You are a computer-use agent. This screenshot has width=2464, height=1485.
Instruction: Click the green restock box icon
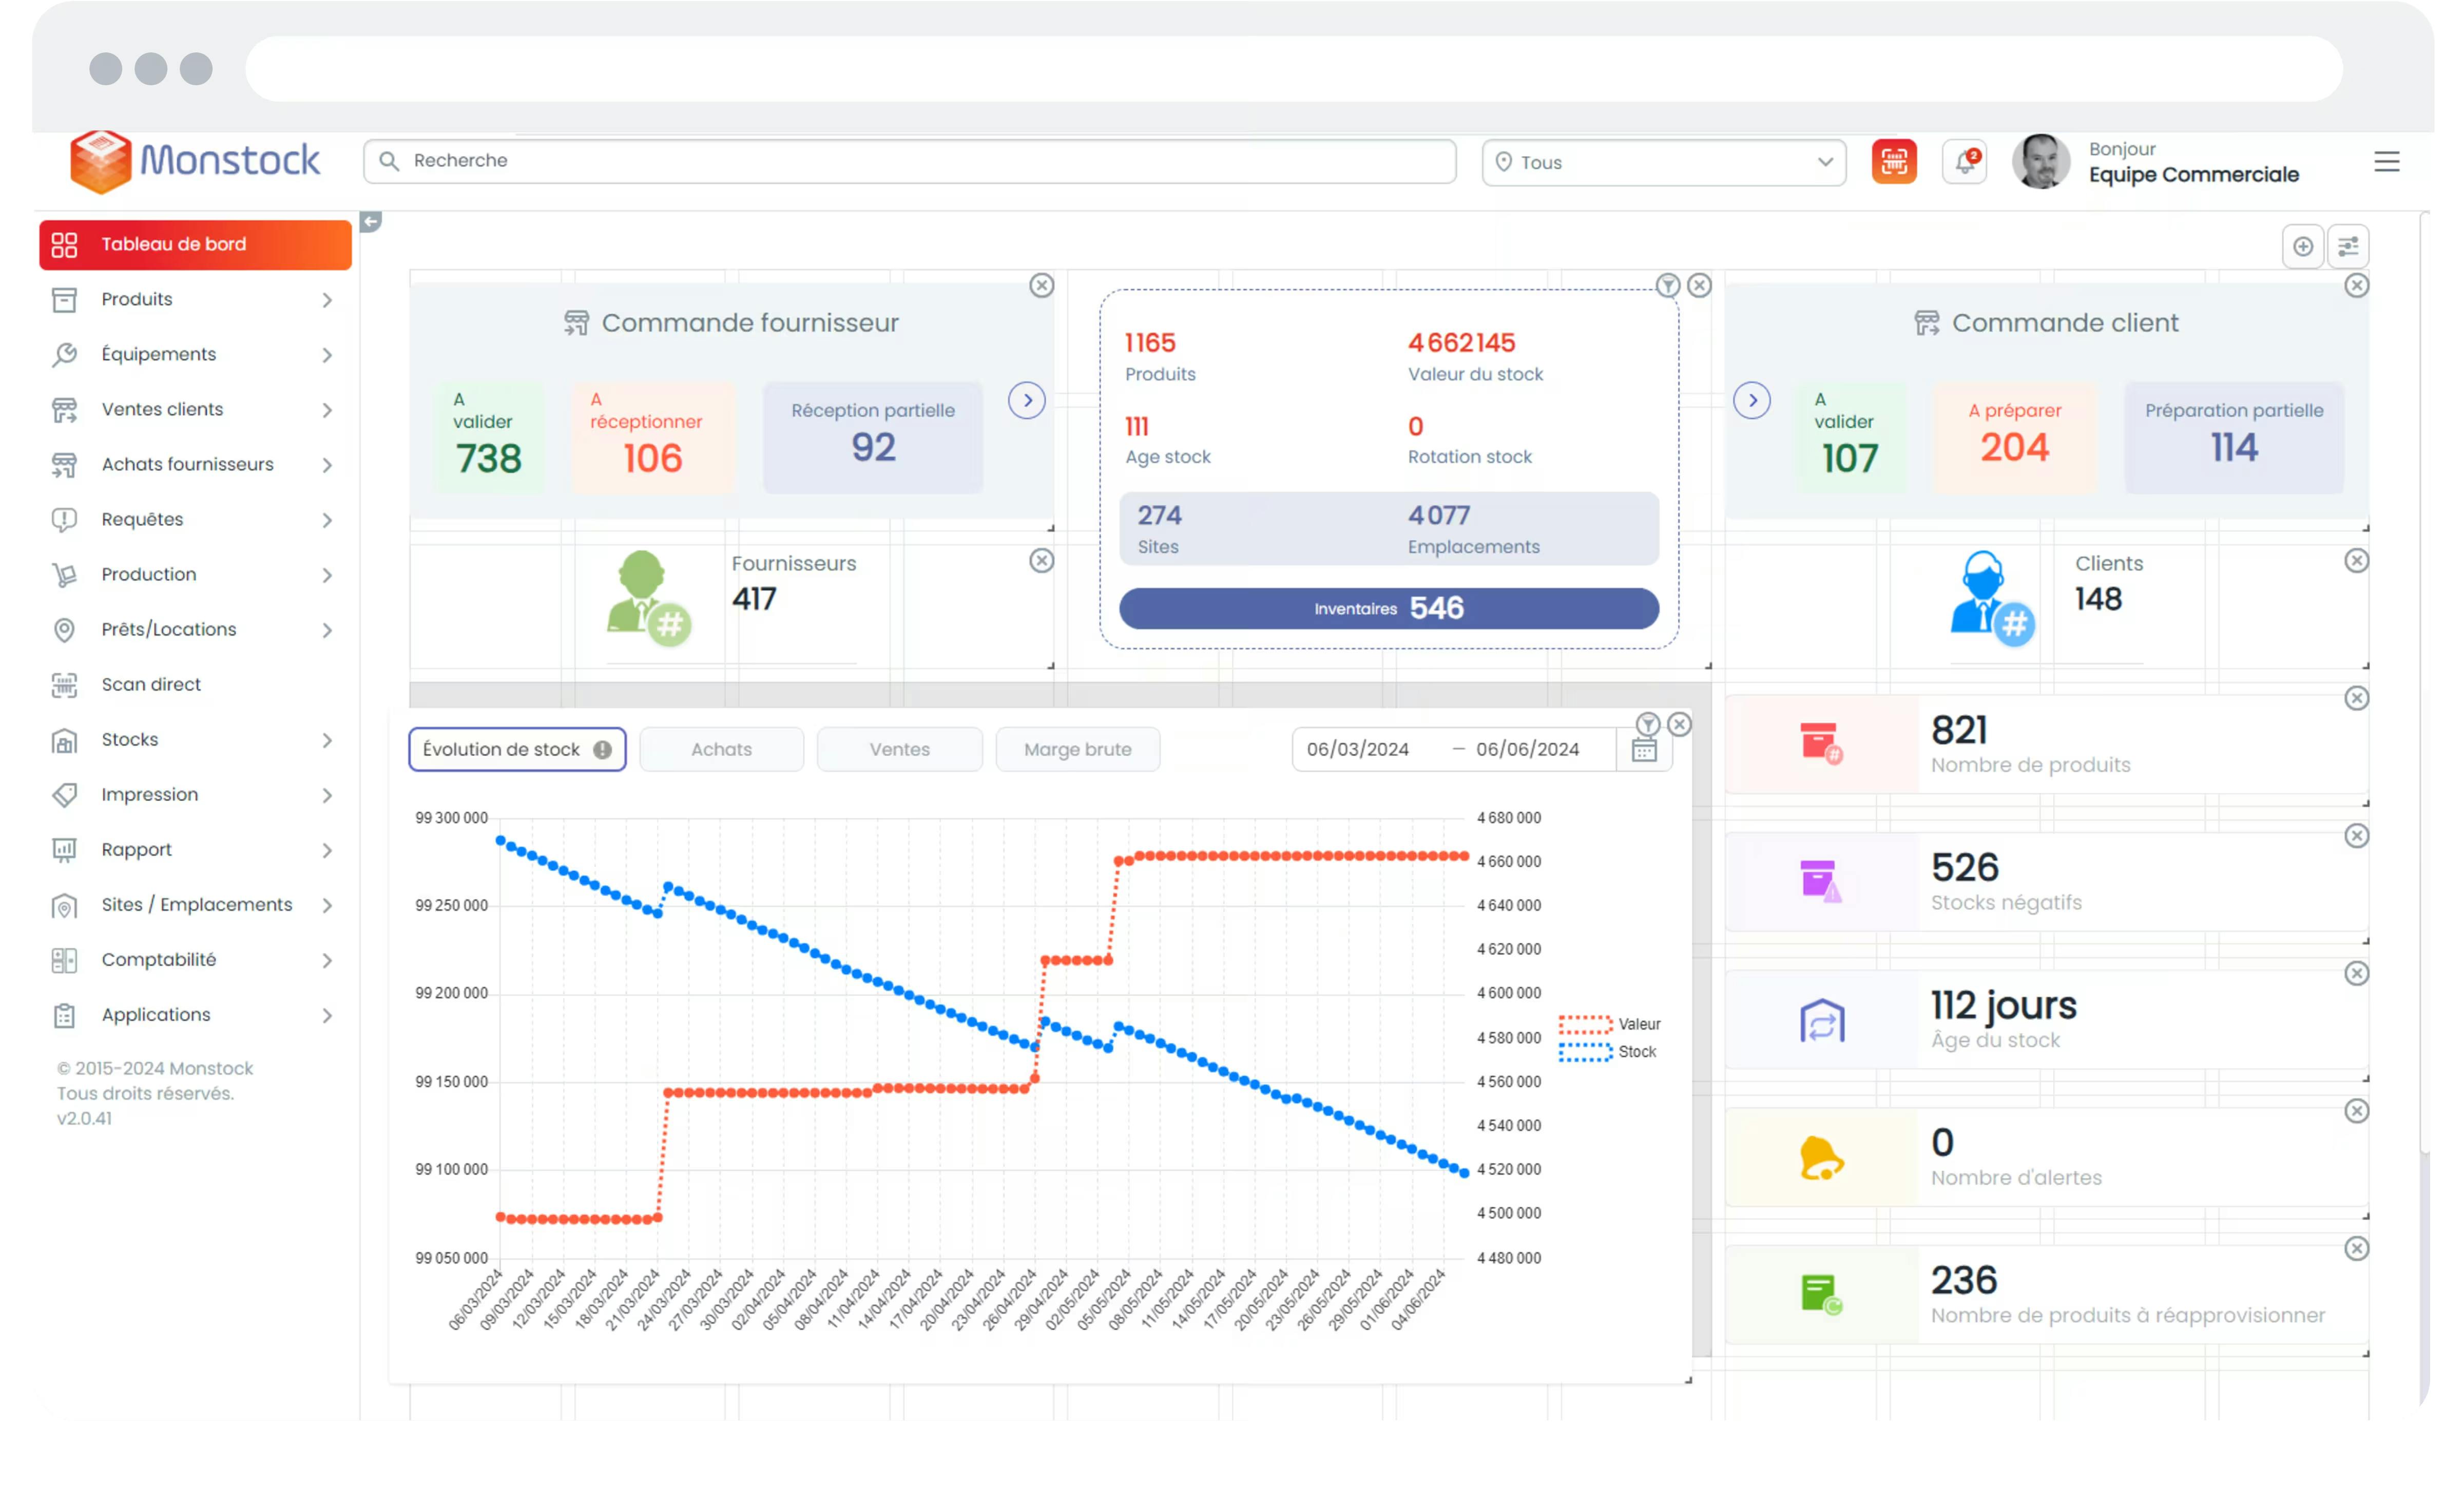pyautogui.click(x=1821, y=1294)
